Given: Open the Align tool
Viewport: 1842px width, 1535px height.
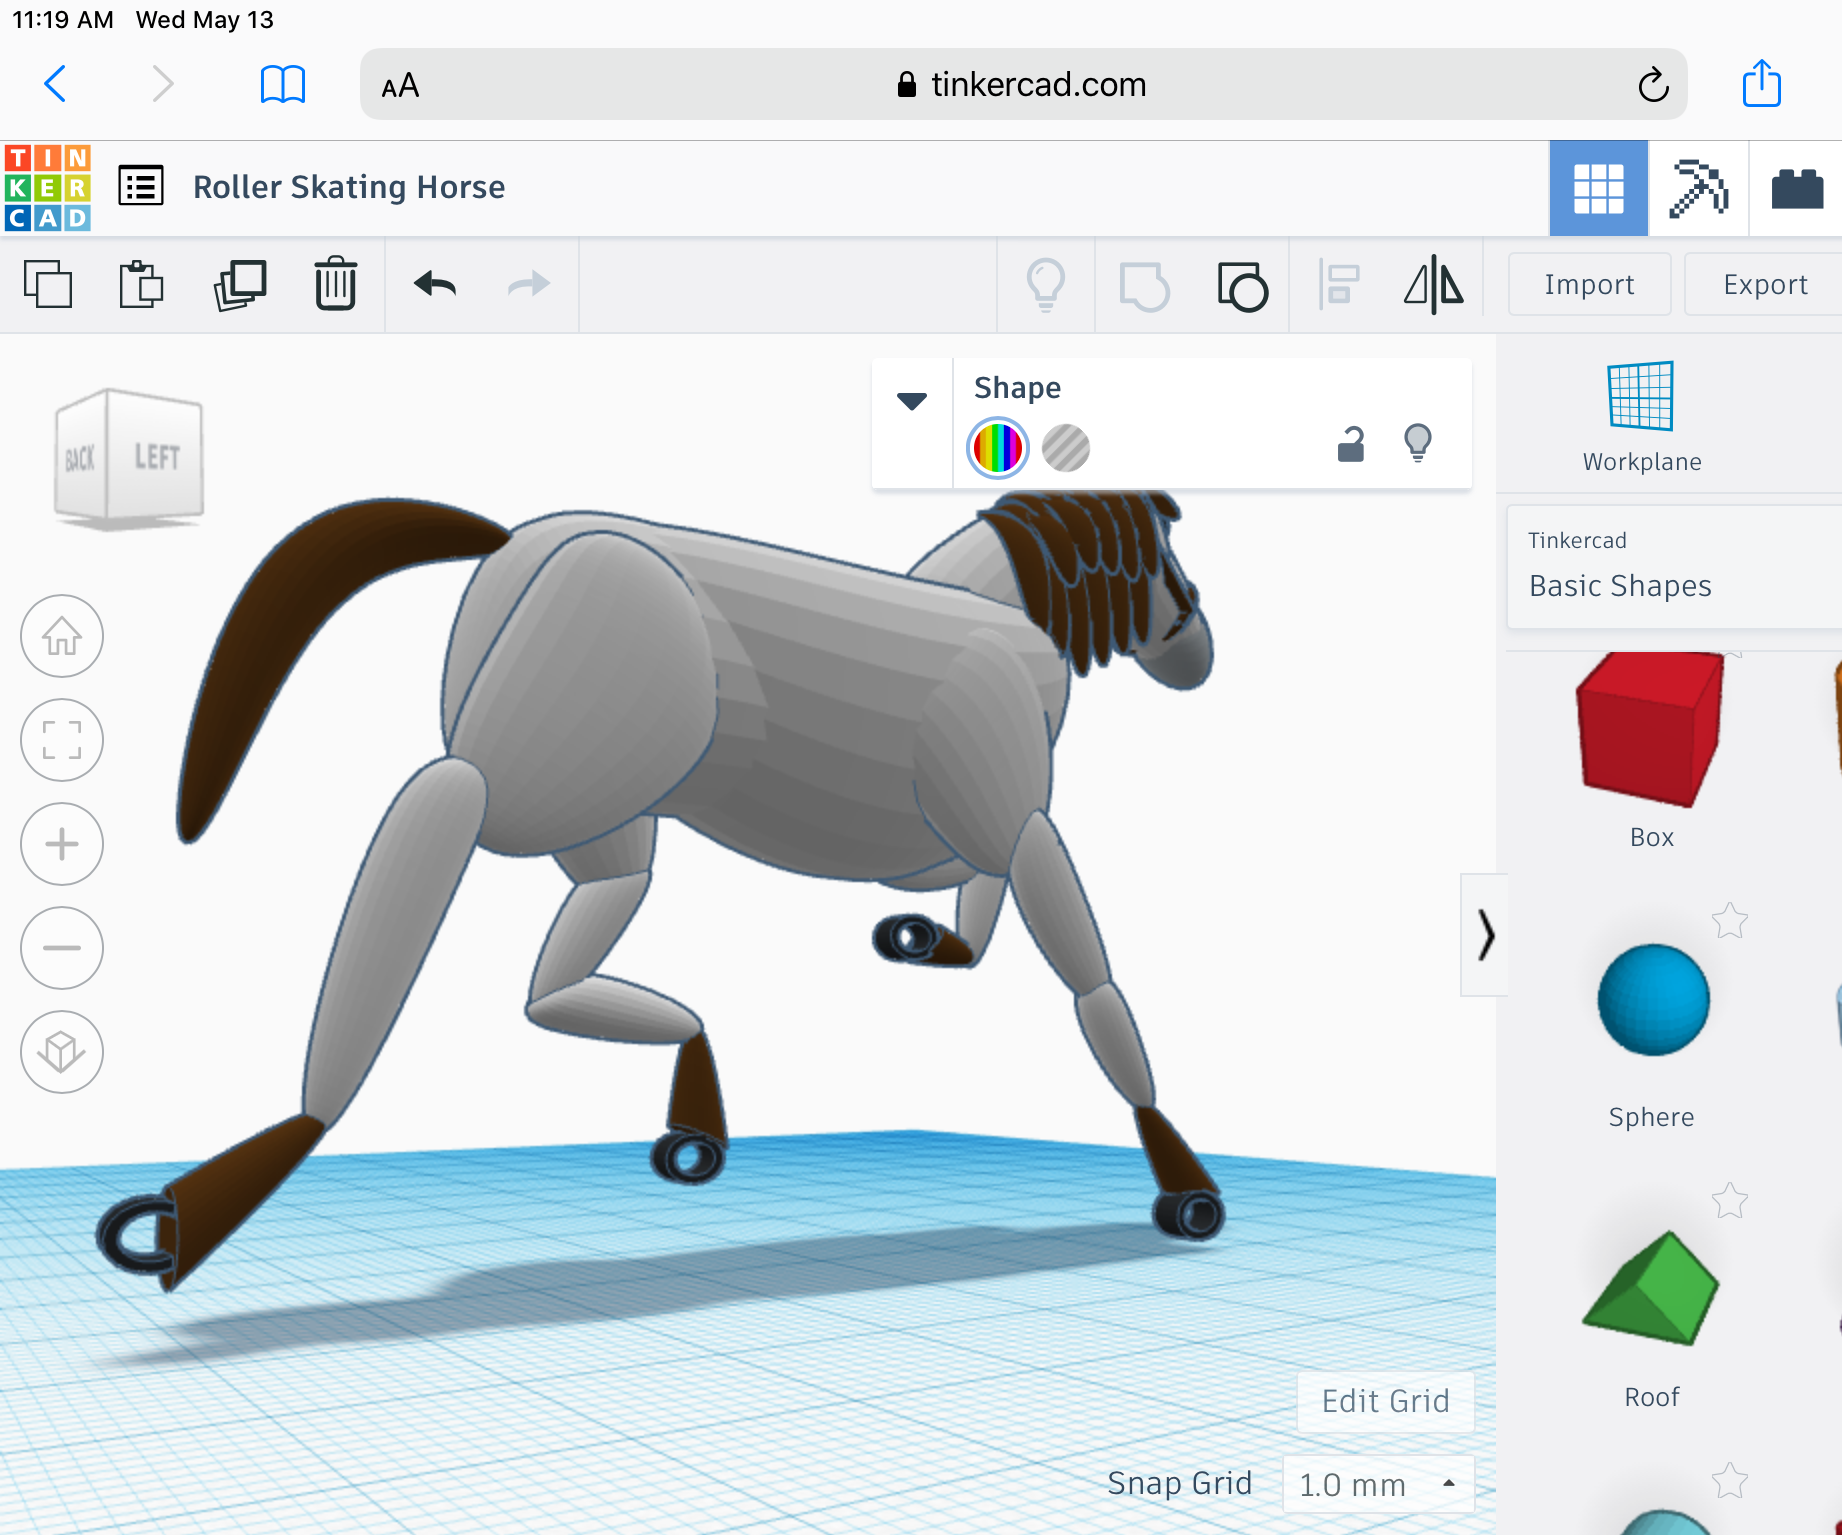Looking at the screenshot, I should [1338, 285].
